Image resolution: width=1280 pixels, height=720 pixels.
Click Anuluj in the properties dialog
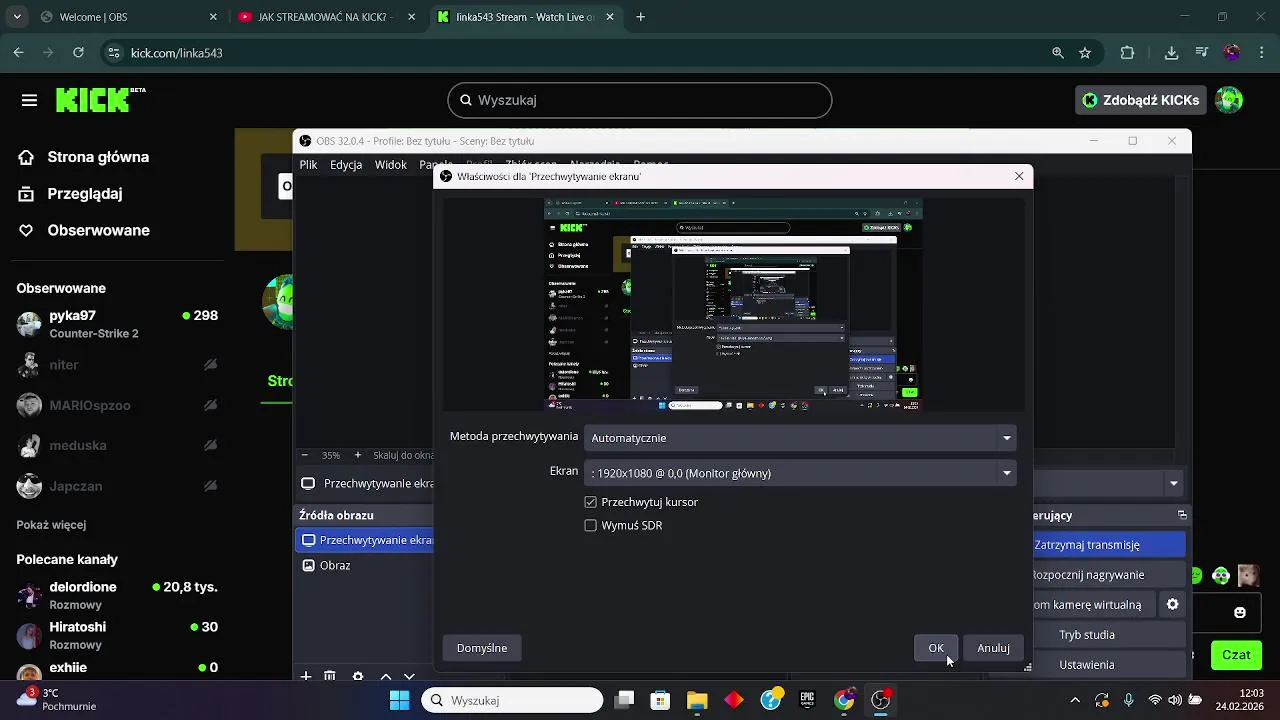coord(993,648)
